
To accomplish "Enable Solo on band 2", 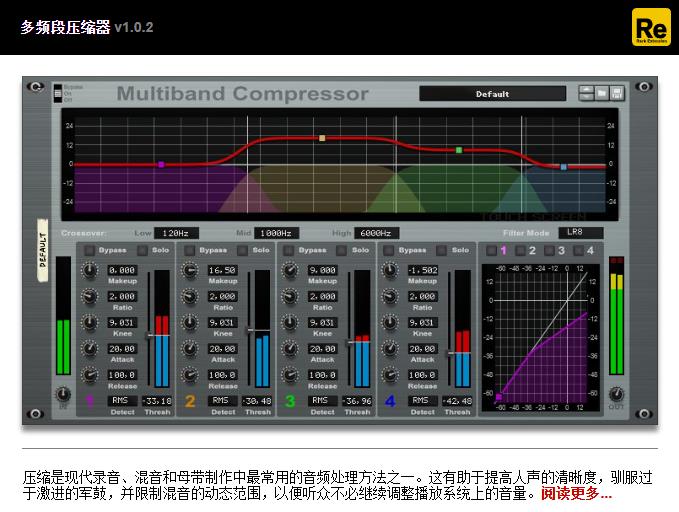I will (242, 250).
